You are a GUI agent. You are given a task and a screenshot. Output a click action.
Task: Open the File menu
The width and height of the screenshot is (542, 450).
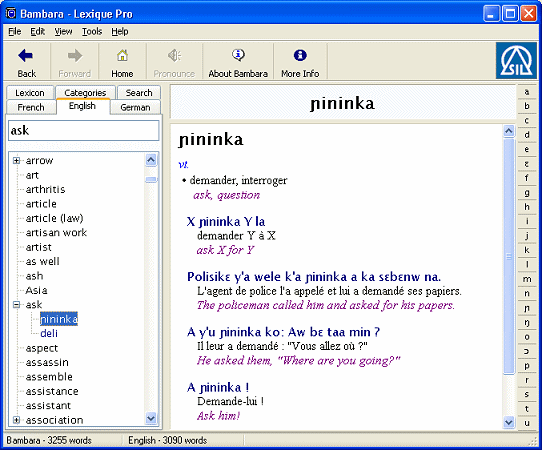(15, 32)
